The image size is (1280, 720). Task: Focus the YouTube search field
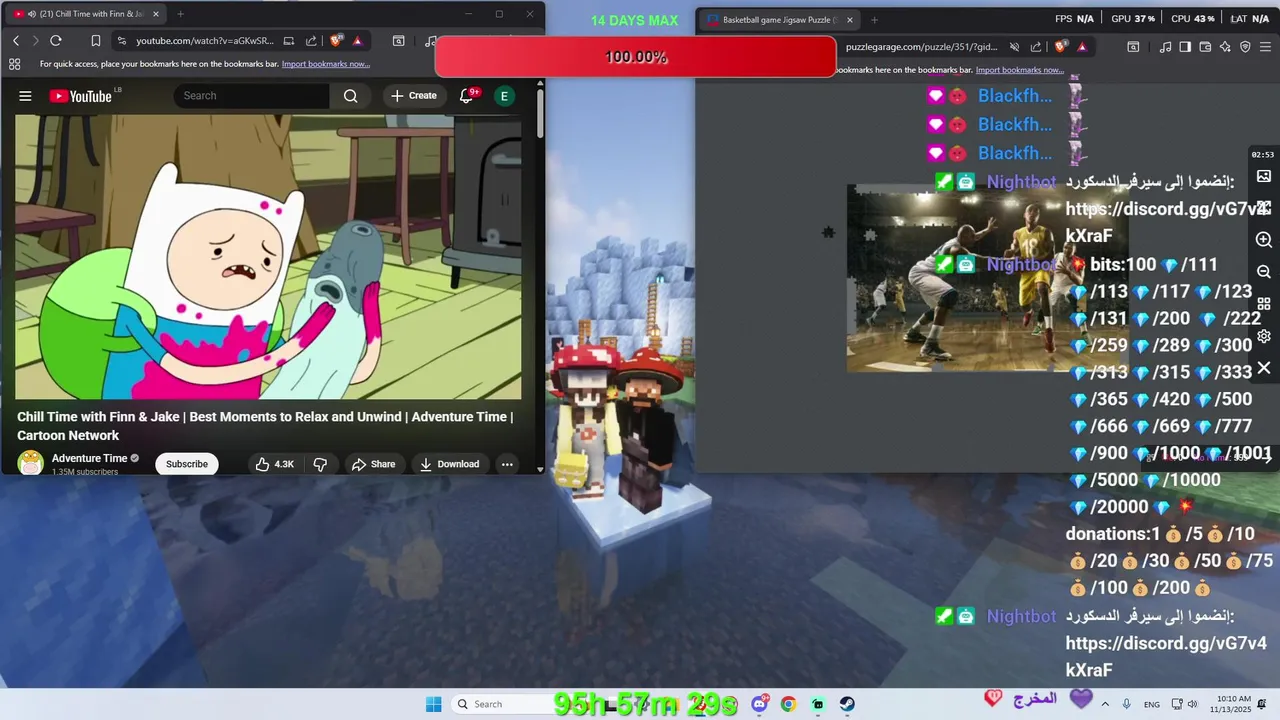[x=252, y=96]
